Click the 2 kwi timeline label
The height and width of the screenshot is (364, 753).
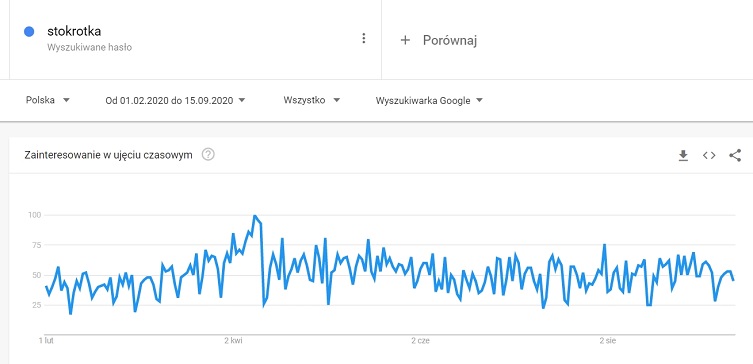point(233,341)
